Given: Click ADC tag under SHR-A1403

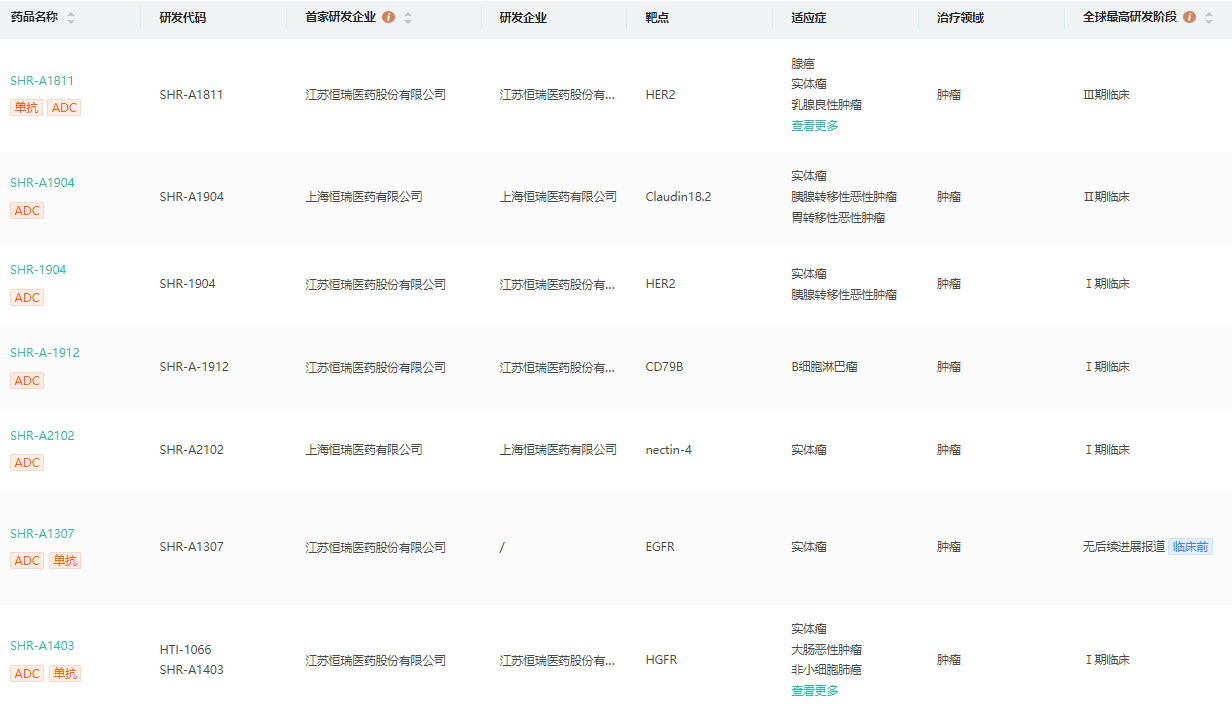Looking at the screenshot, I should 27,674.
